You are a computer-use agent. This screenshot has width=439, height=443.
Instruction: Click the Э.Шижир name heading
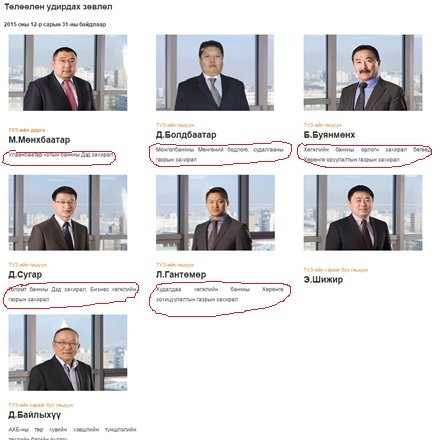(323, 279)
